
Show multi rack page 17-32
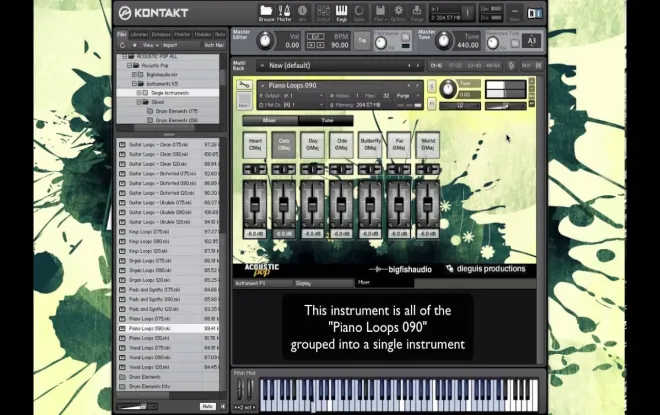(x=455, y=66)
